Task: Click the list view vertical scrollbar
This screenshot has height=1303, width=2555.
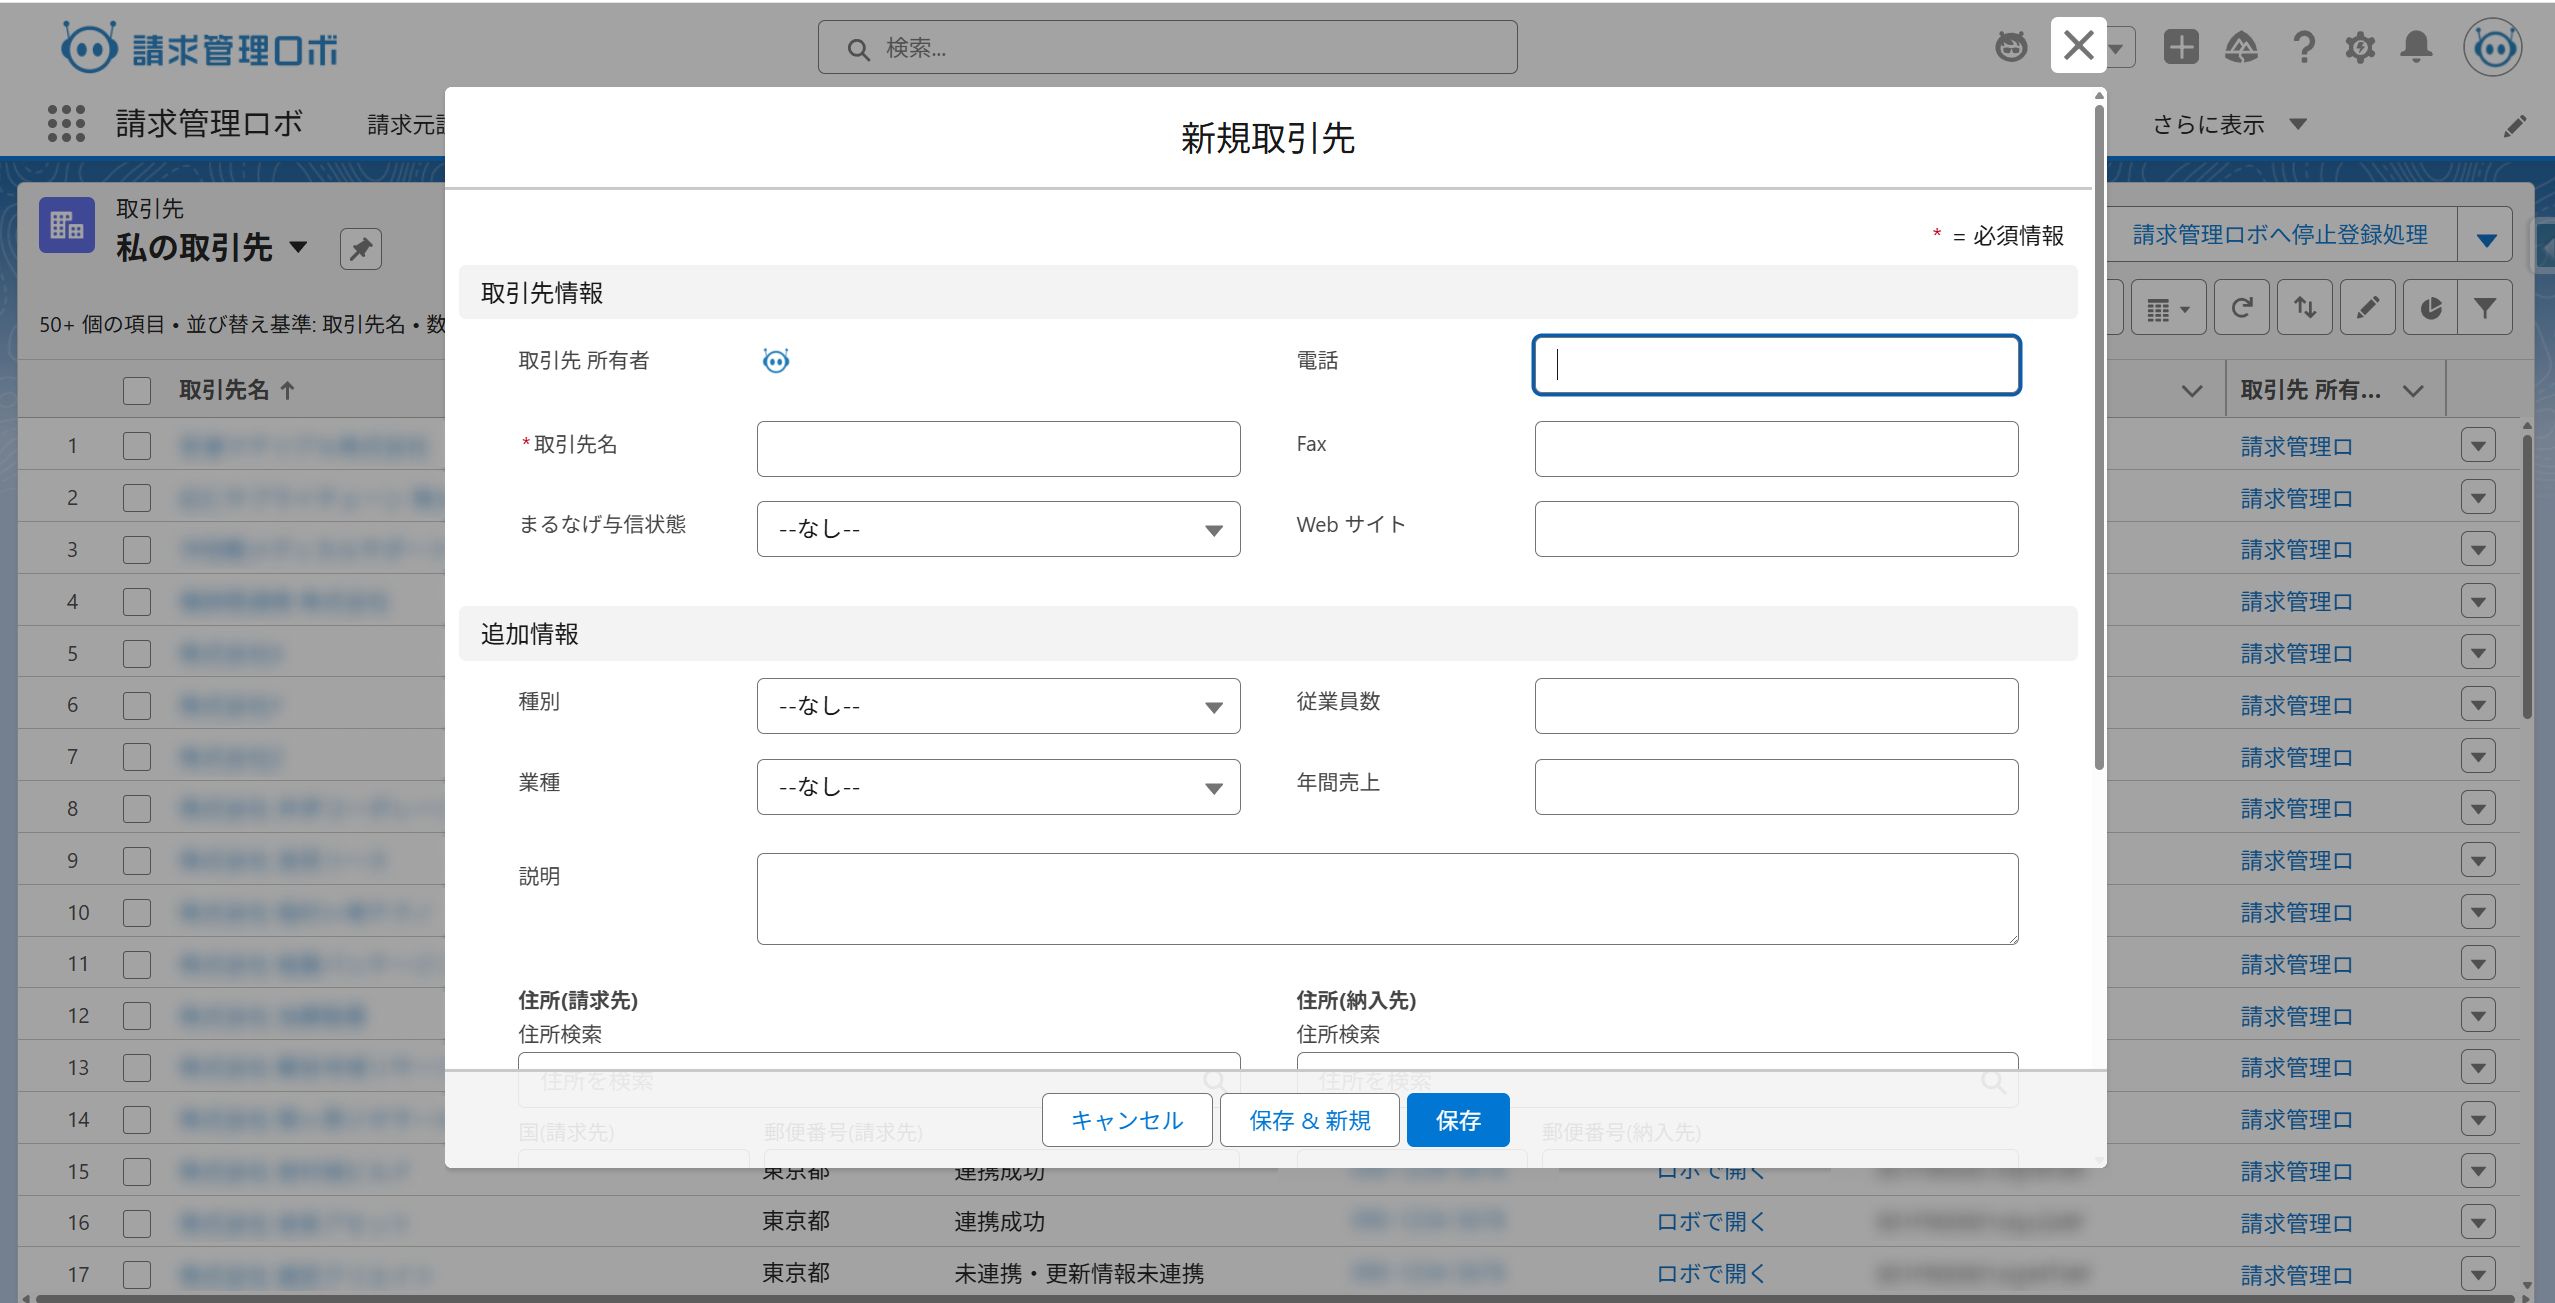Action: tap(2527, 575)
